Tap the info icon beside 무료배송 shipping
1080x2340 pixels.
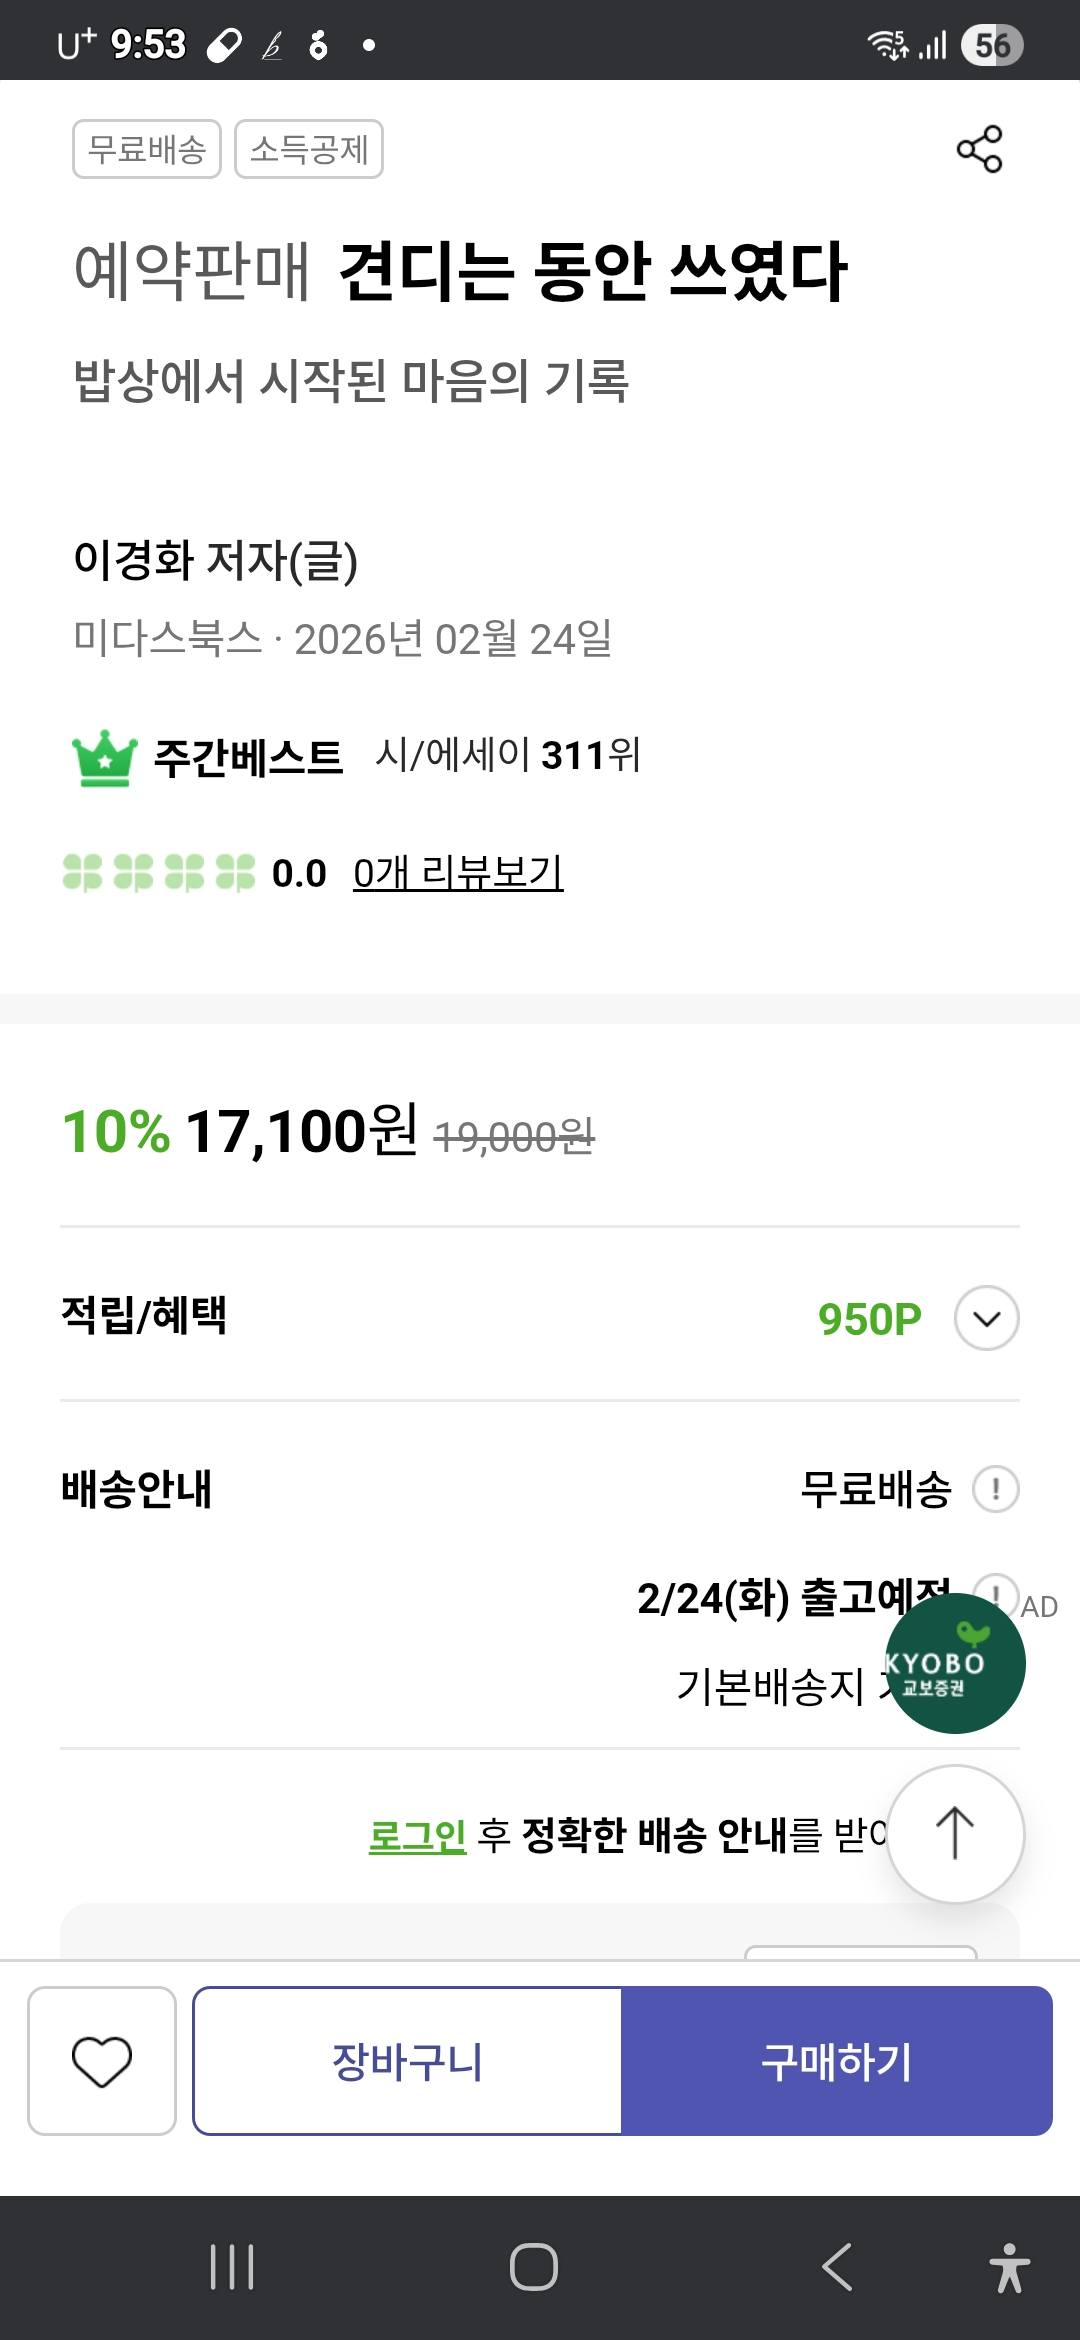[x=996, y=1489]
